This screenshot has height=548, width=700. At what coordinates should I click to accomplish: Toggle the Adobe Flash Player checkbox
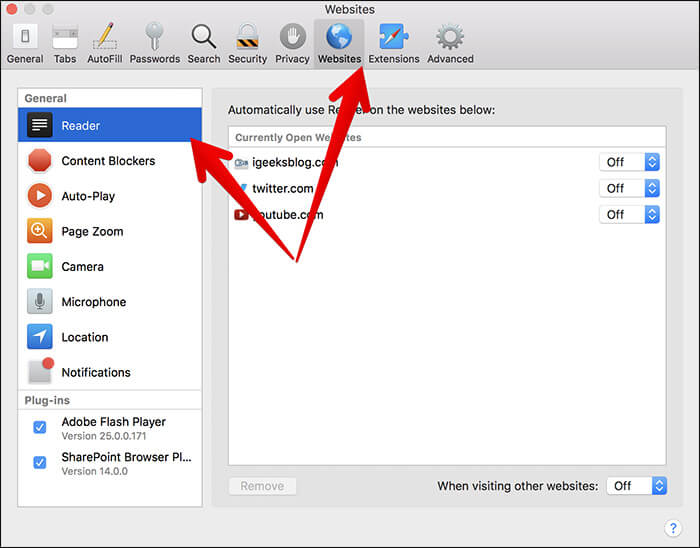coord(40,428)
